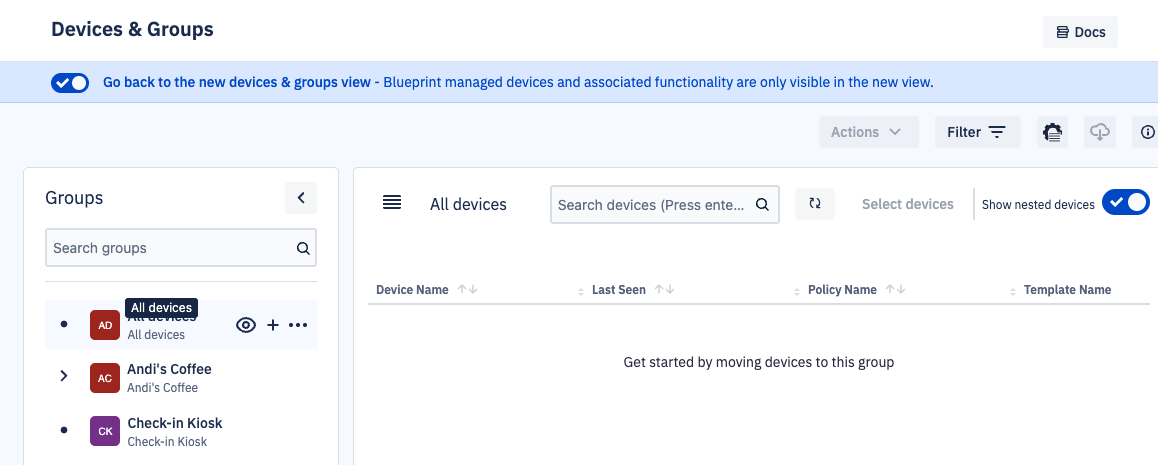Click the info circle icon
Screen dimensions: 1158x465
tap(1146, 132)
